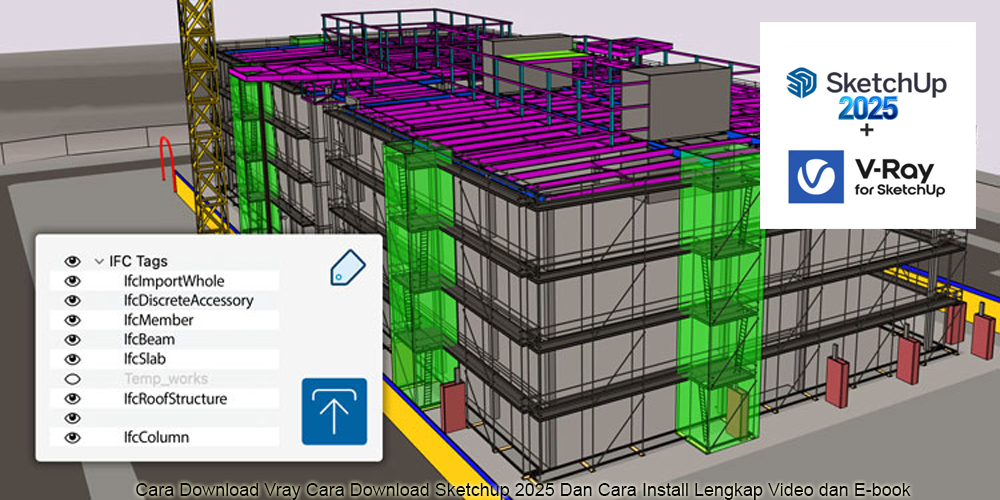Select the IfcSlab tag name
Viewport: 1000px width, 500px height.
click(x=145, y=360)
